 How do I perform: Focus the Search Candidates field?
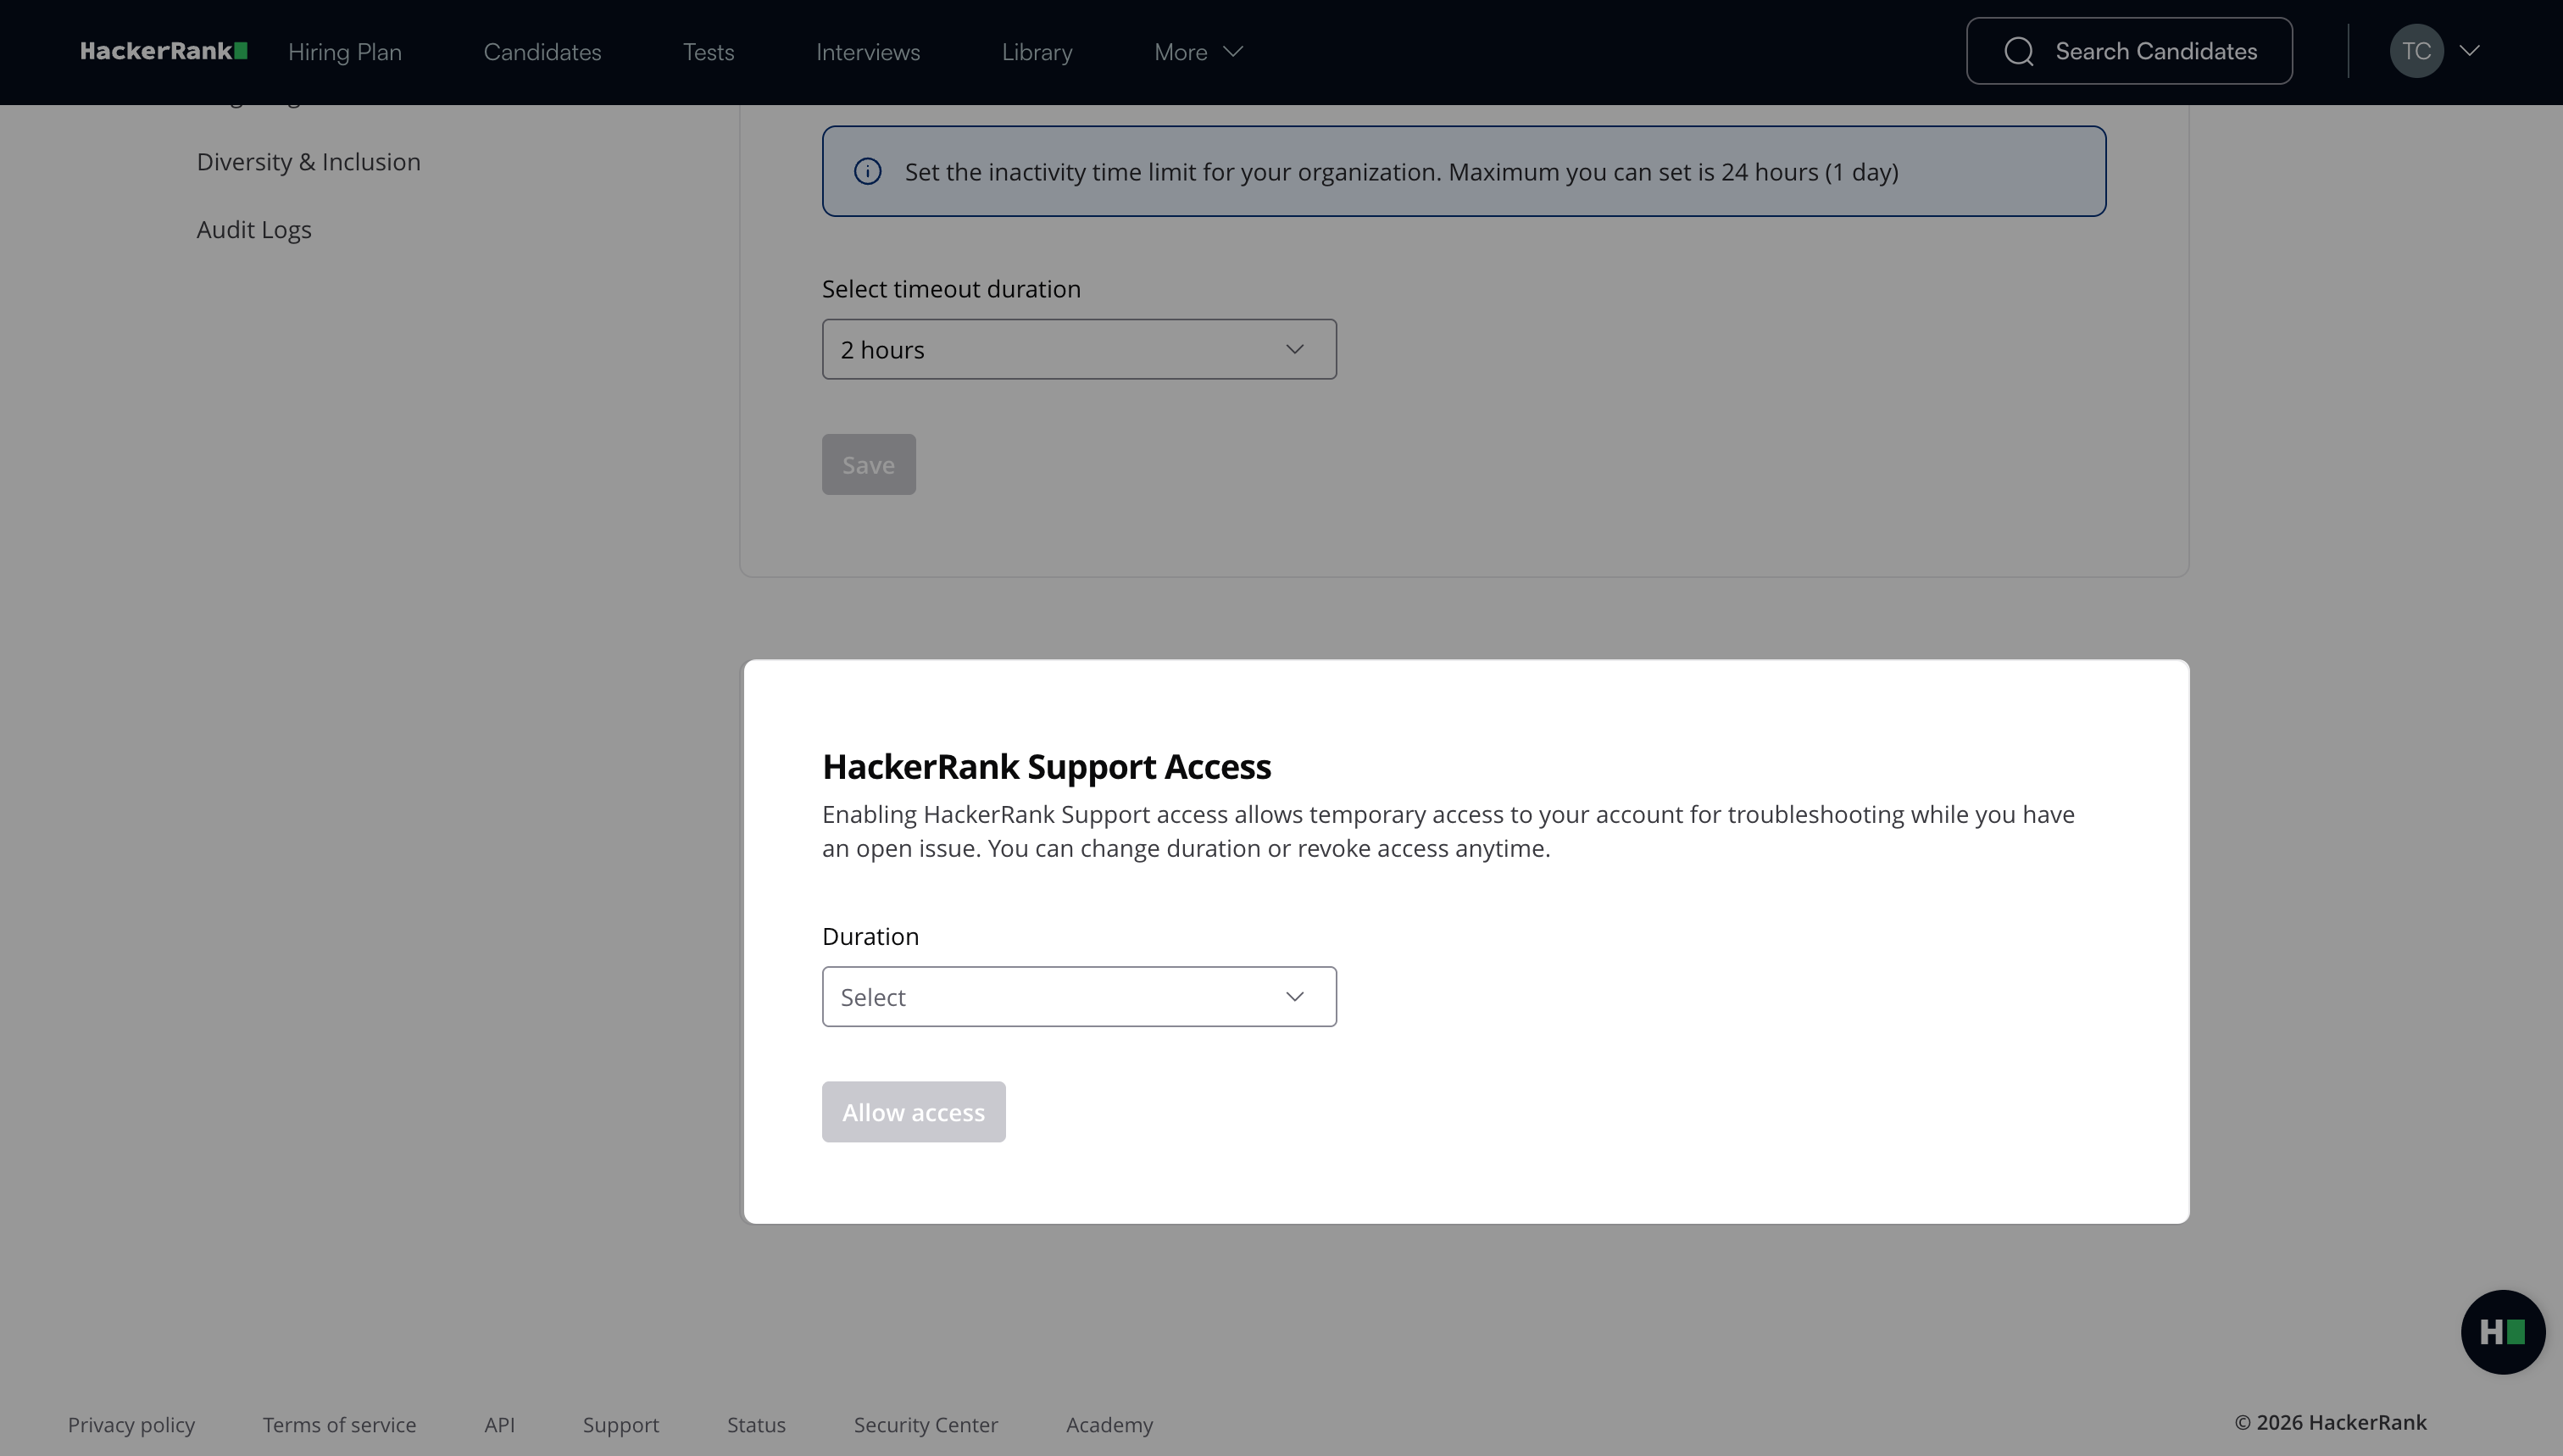pyautogui.click(x=2129, y=51)
